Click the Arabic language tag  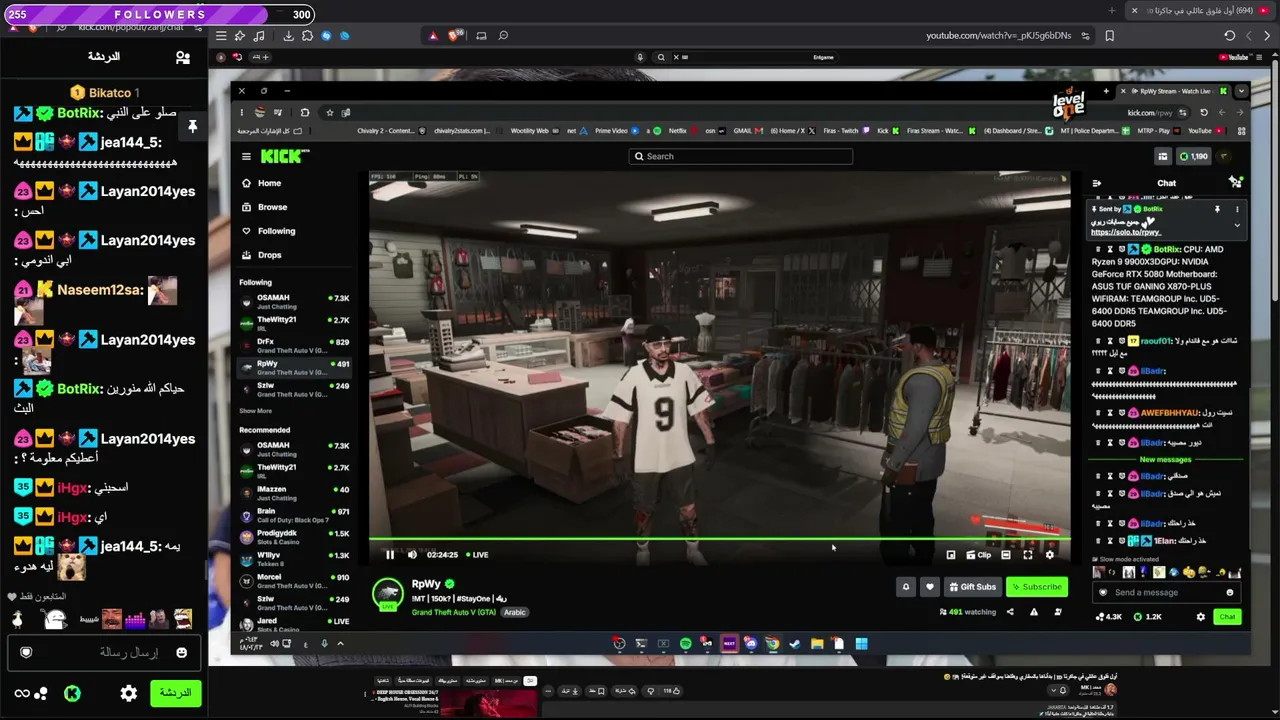(515, 612)
